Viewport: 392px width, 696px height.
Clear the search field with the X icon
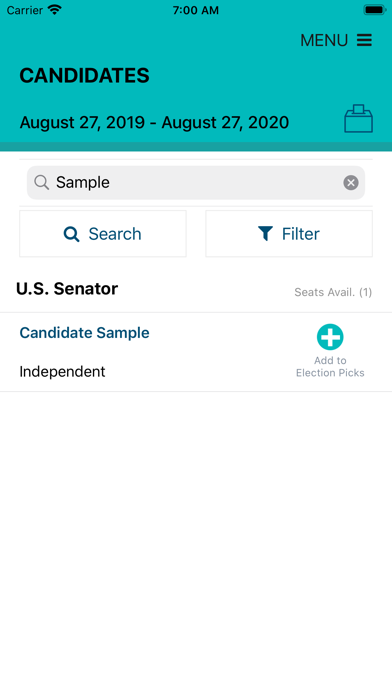tap(351, 182)
